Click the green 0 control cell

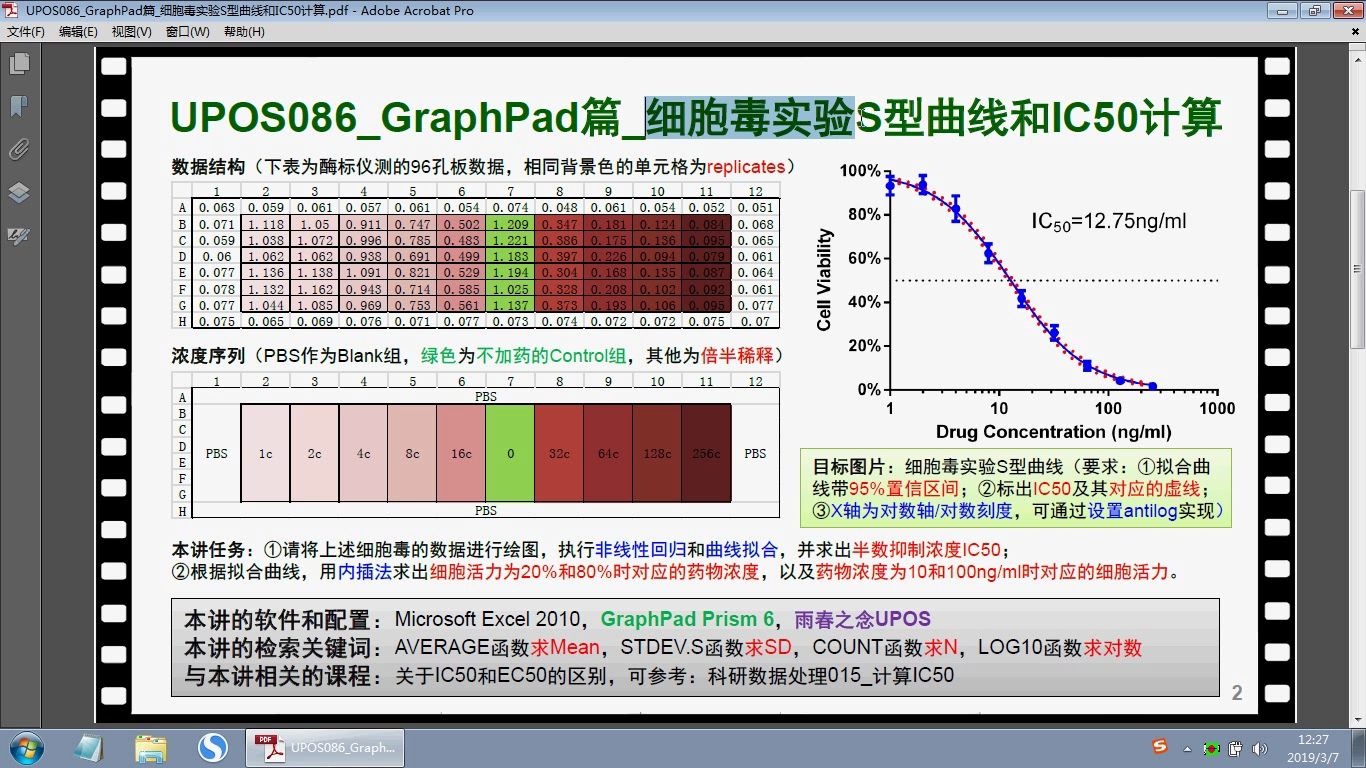pyautogui.click(x=510, y=453)
